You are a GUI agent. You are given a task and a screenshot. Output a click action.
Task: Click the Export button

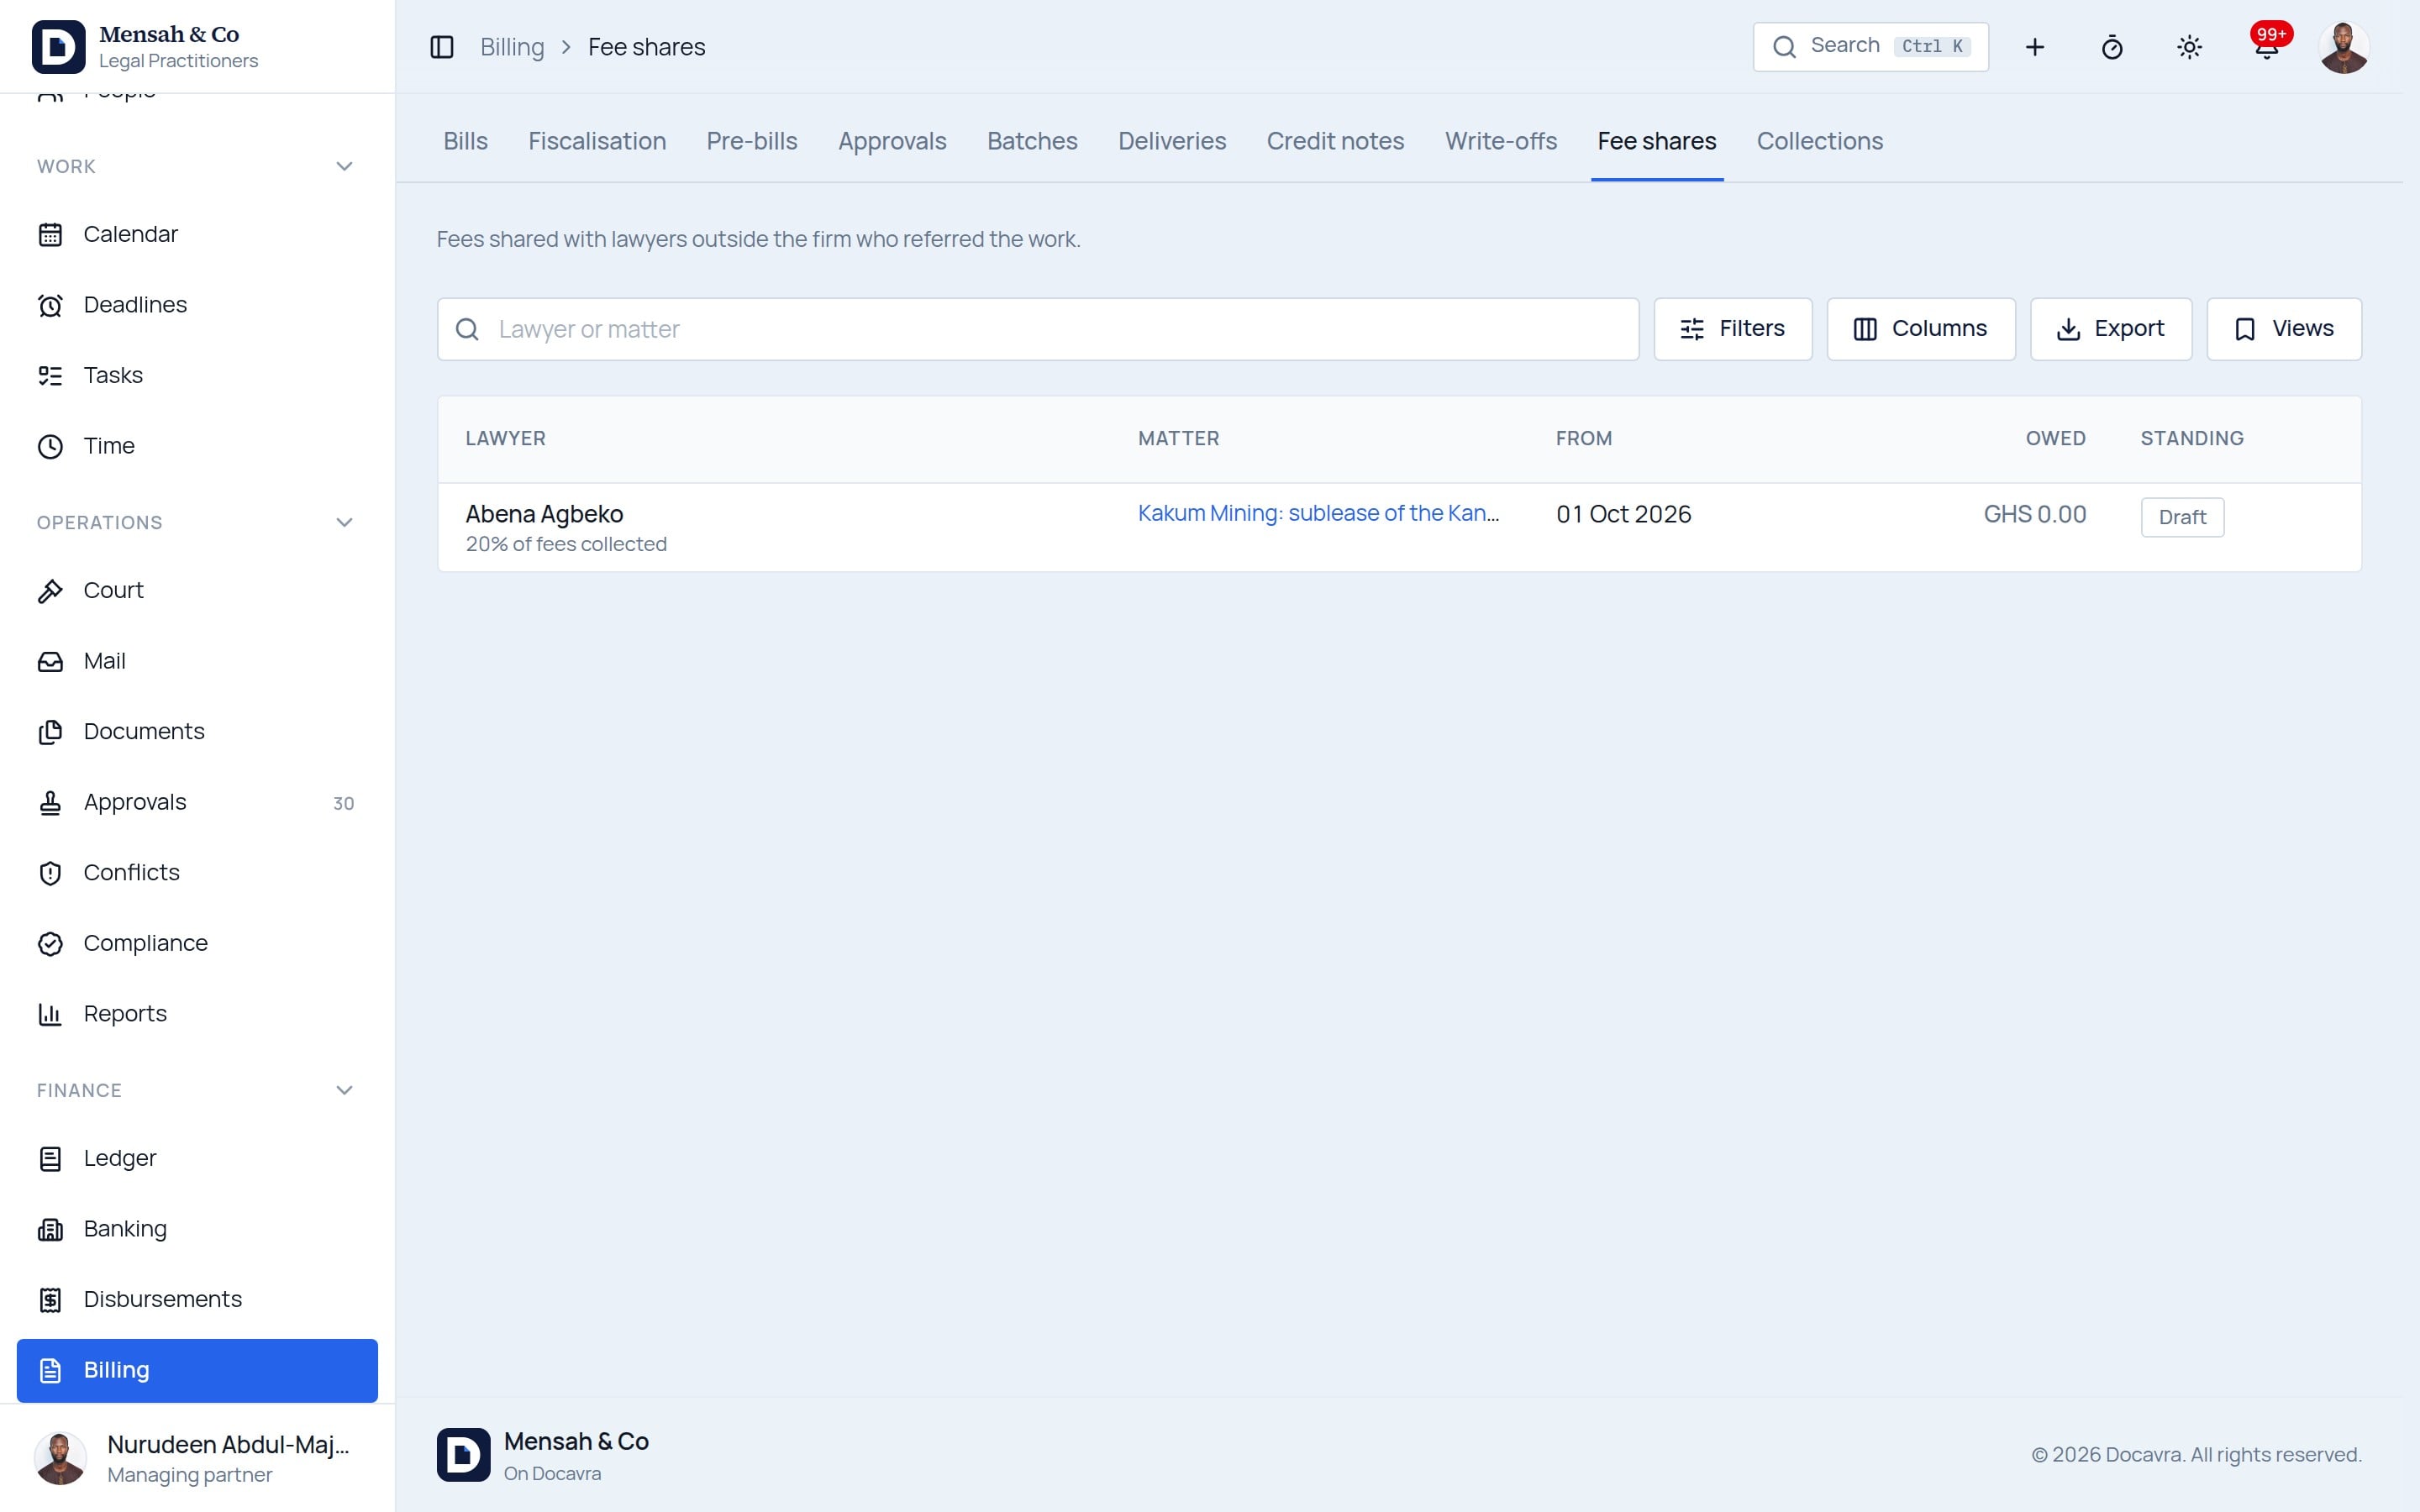tap(2110, 329)
